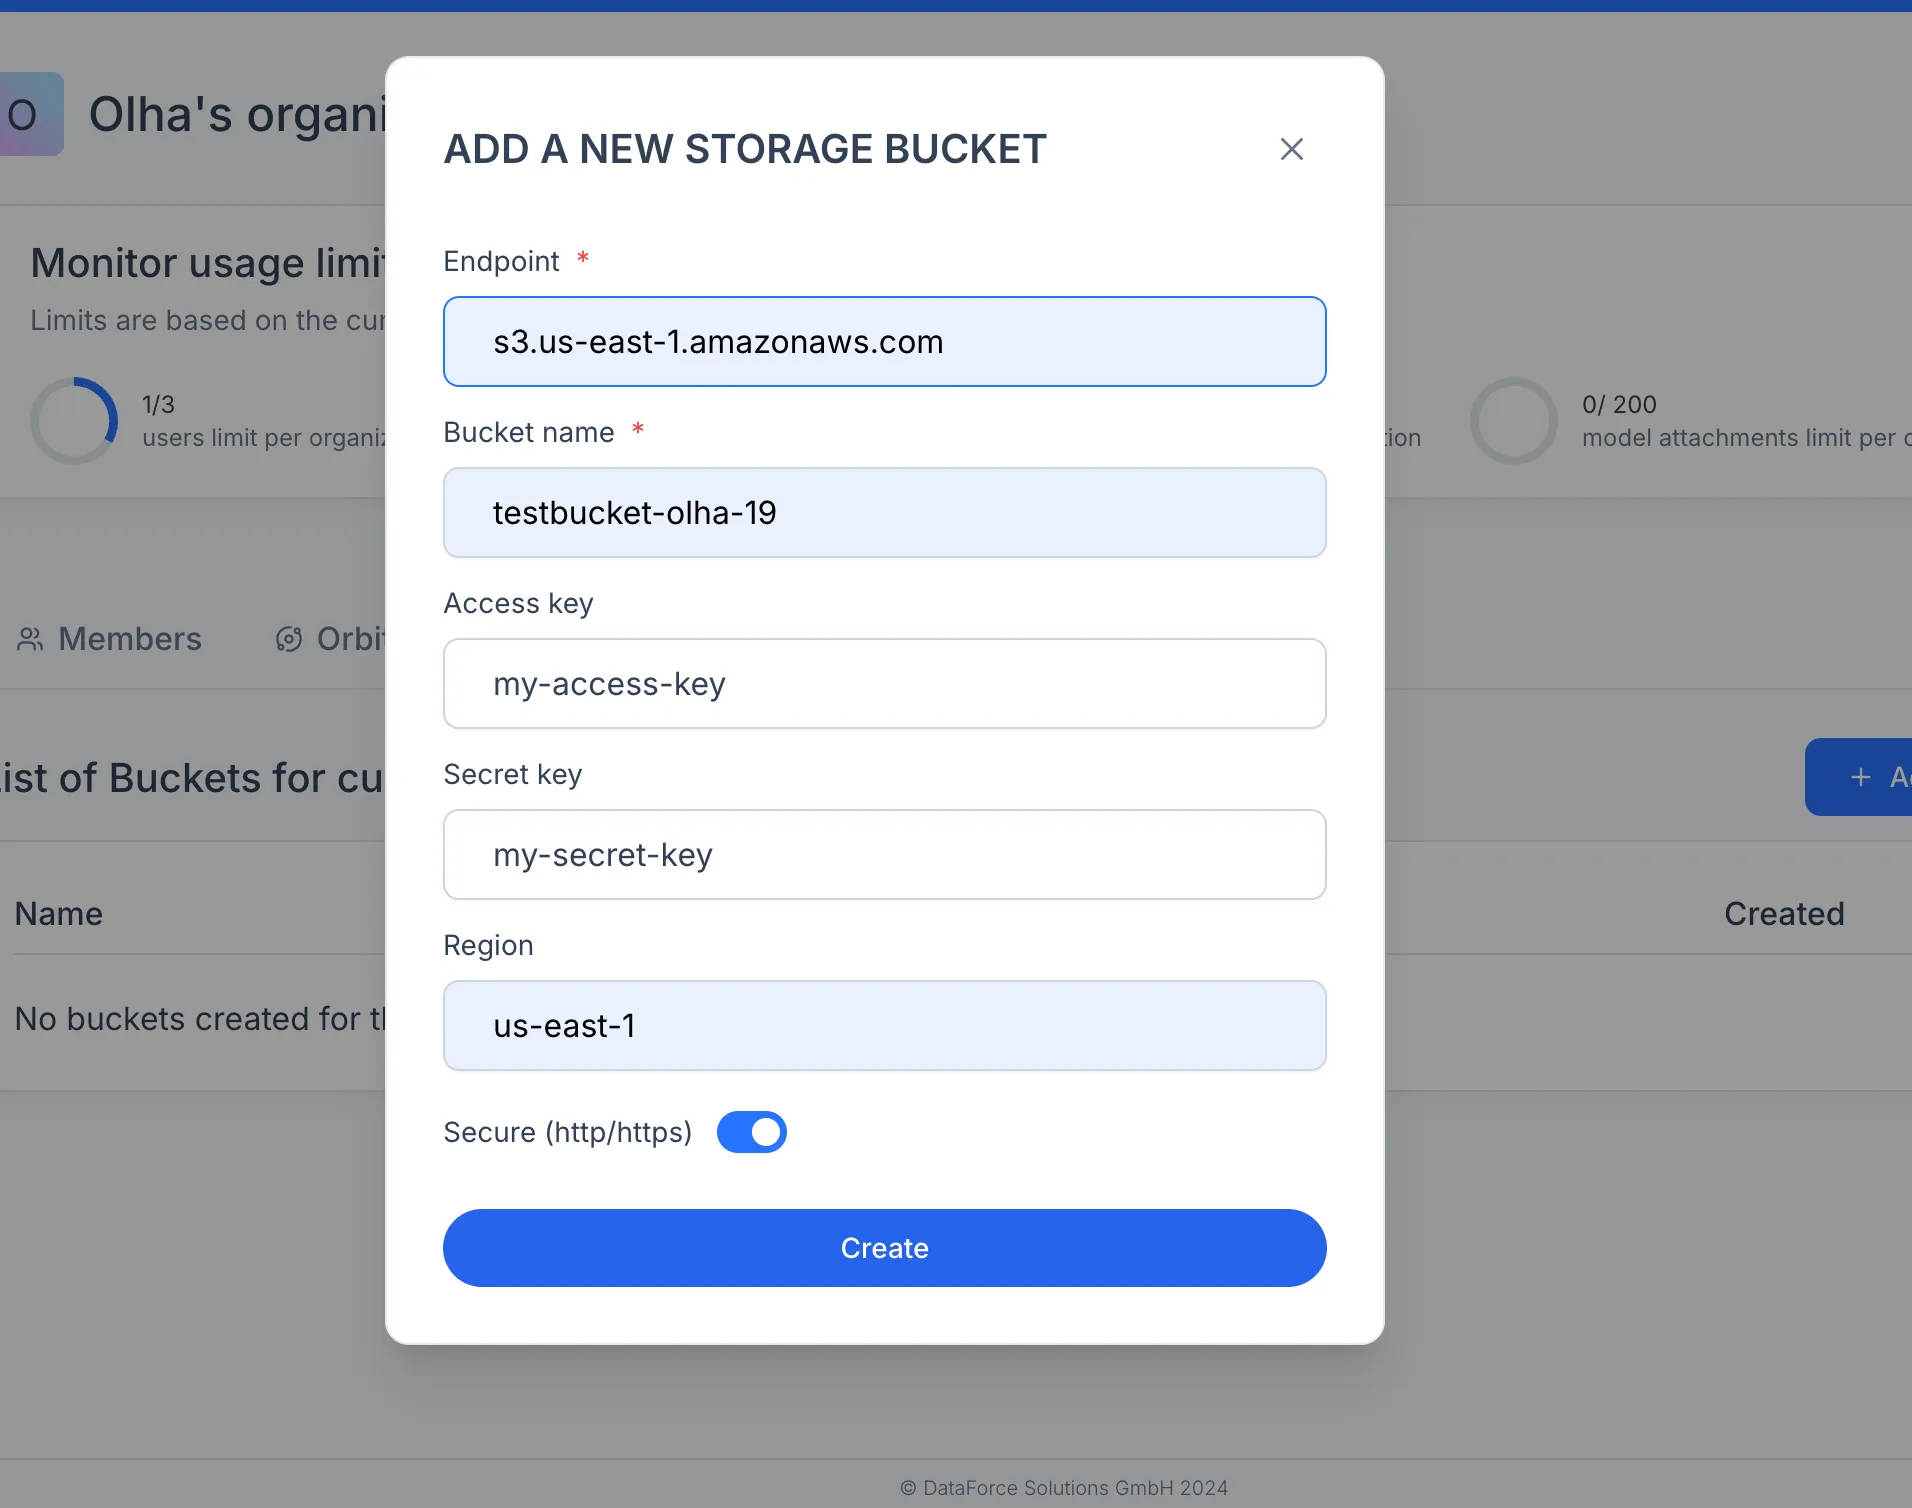Switch to the Orbit tab
This screenshot has height=1508, width=1912.
330,639
